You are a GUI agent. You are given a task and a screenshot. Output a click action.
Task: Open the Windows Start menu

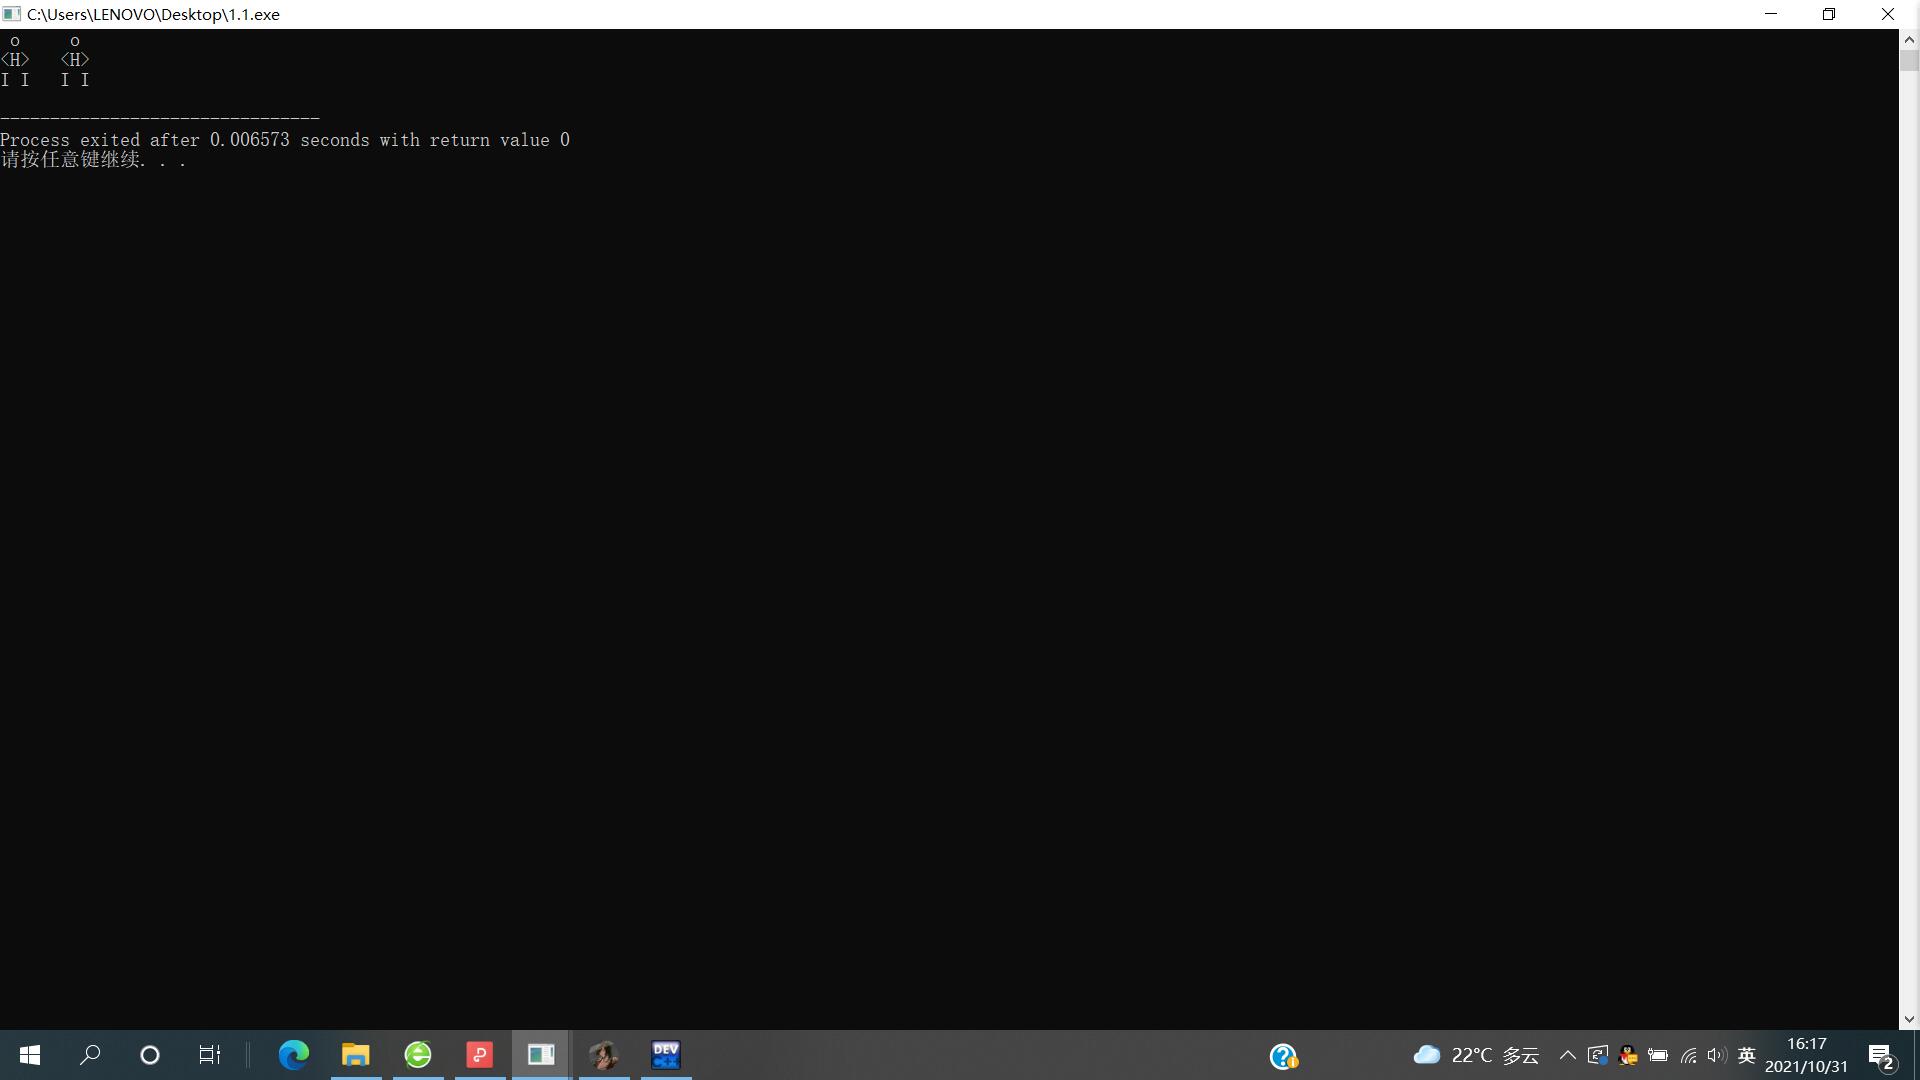point(30,1055)
